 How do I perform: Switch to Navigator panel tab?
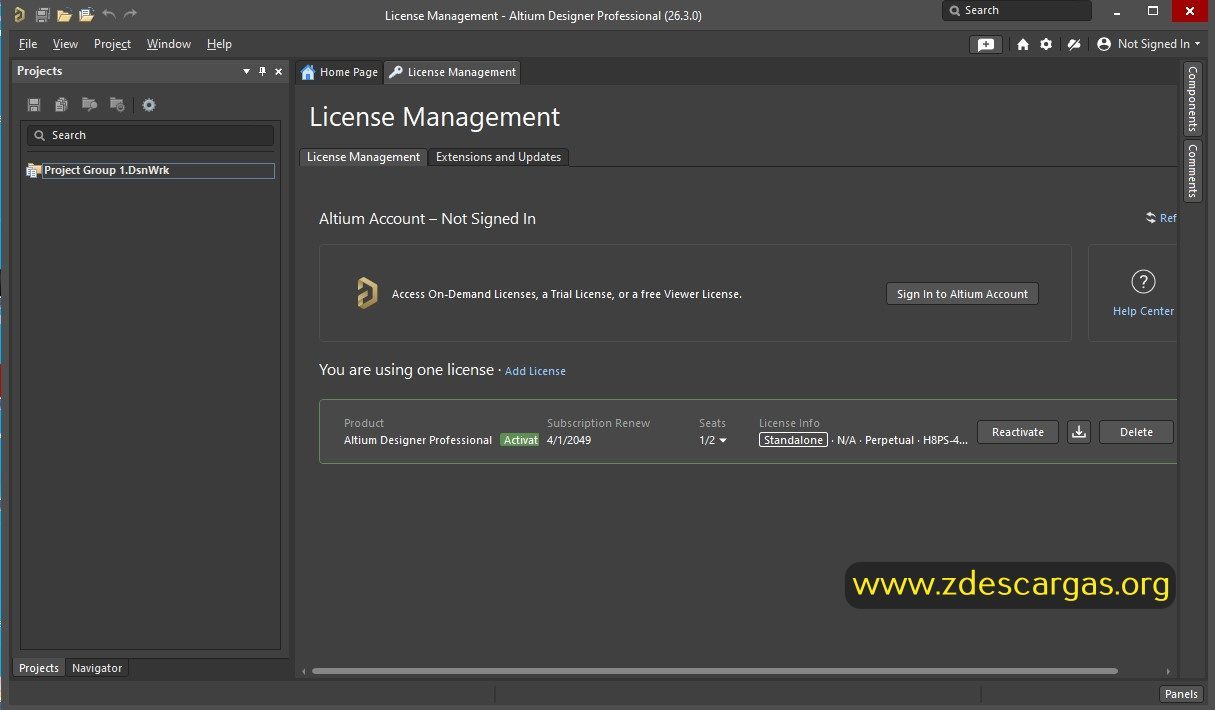pos(97,668)
